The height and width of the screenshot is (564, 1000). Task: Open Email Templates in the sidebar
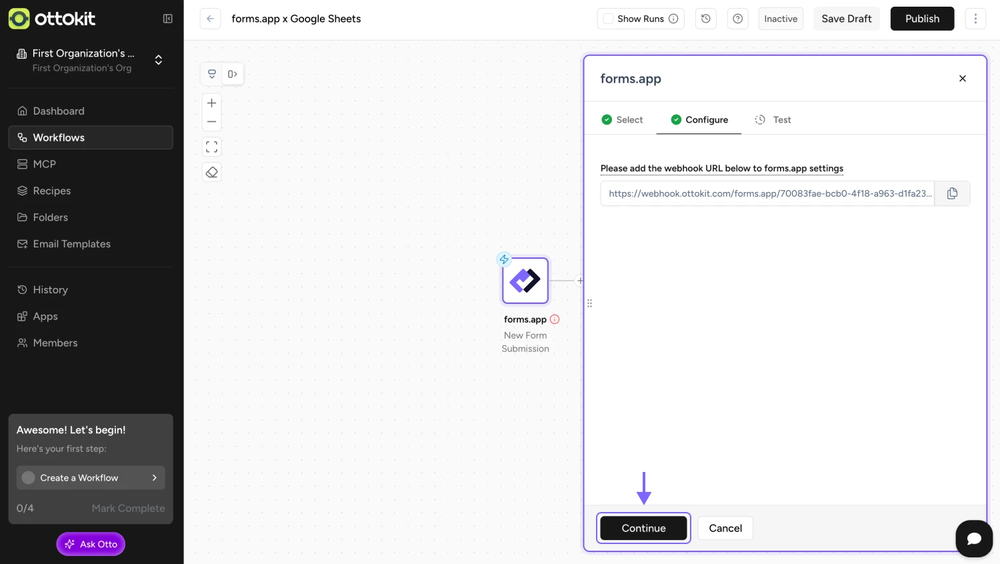click(x=91, y=244)
